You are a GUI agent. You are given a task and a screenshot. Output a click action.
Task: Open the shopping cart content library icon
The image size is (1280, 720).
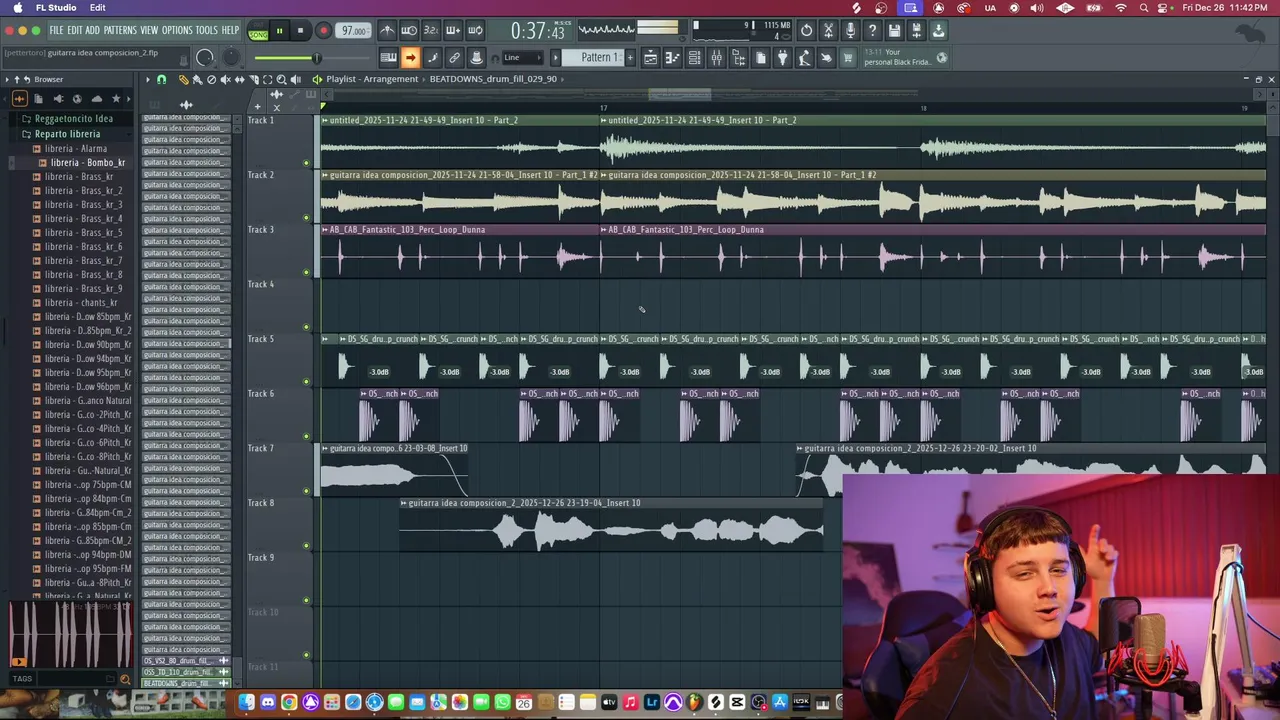pyautogui.click(x=847, y=57)
